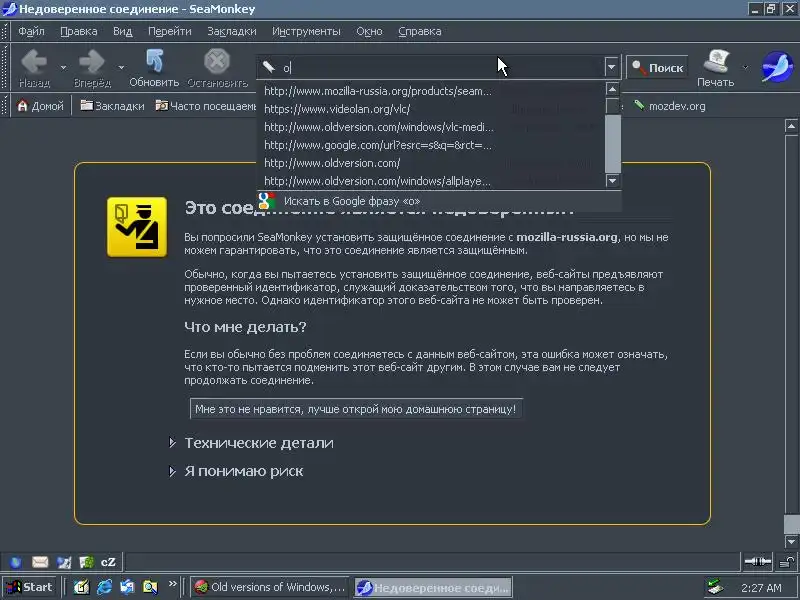Open the URL bar history dropdown arrow
Viewport: 800px width, 600px height.
pyautogui.click(x=611, y=67)
